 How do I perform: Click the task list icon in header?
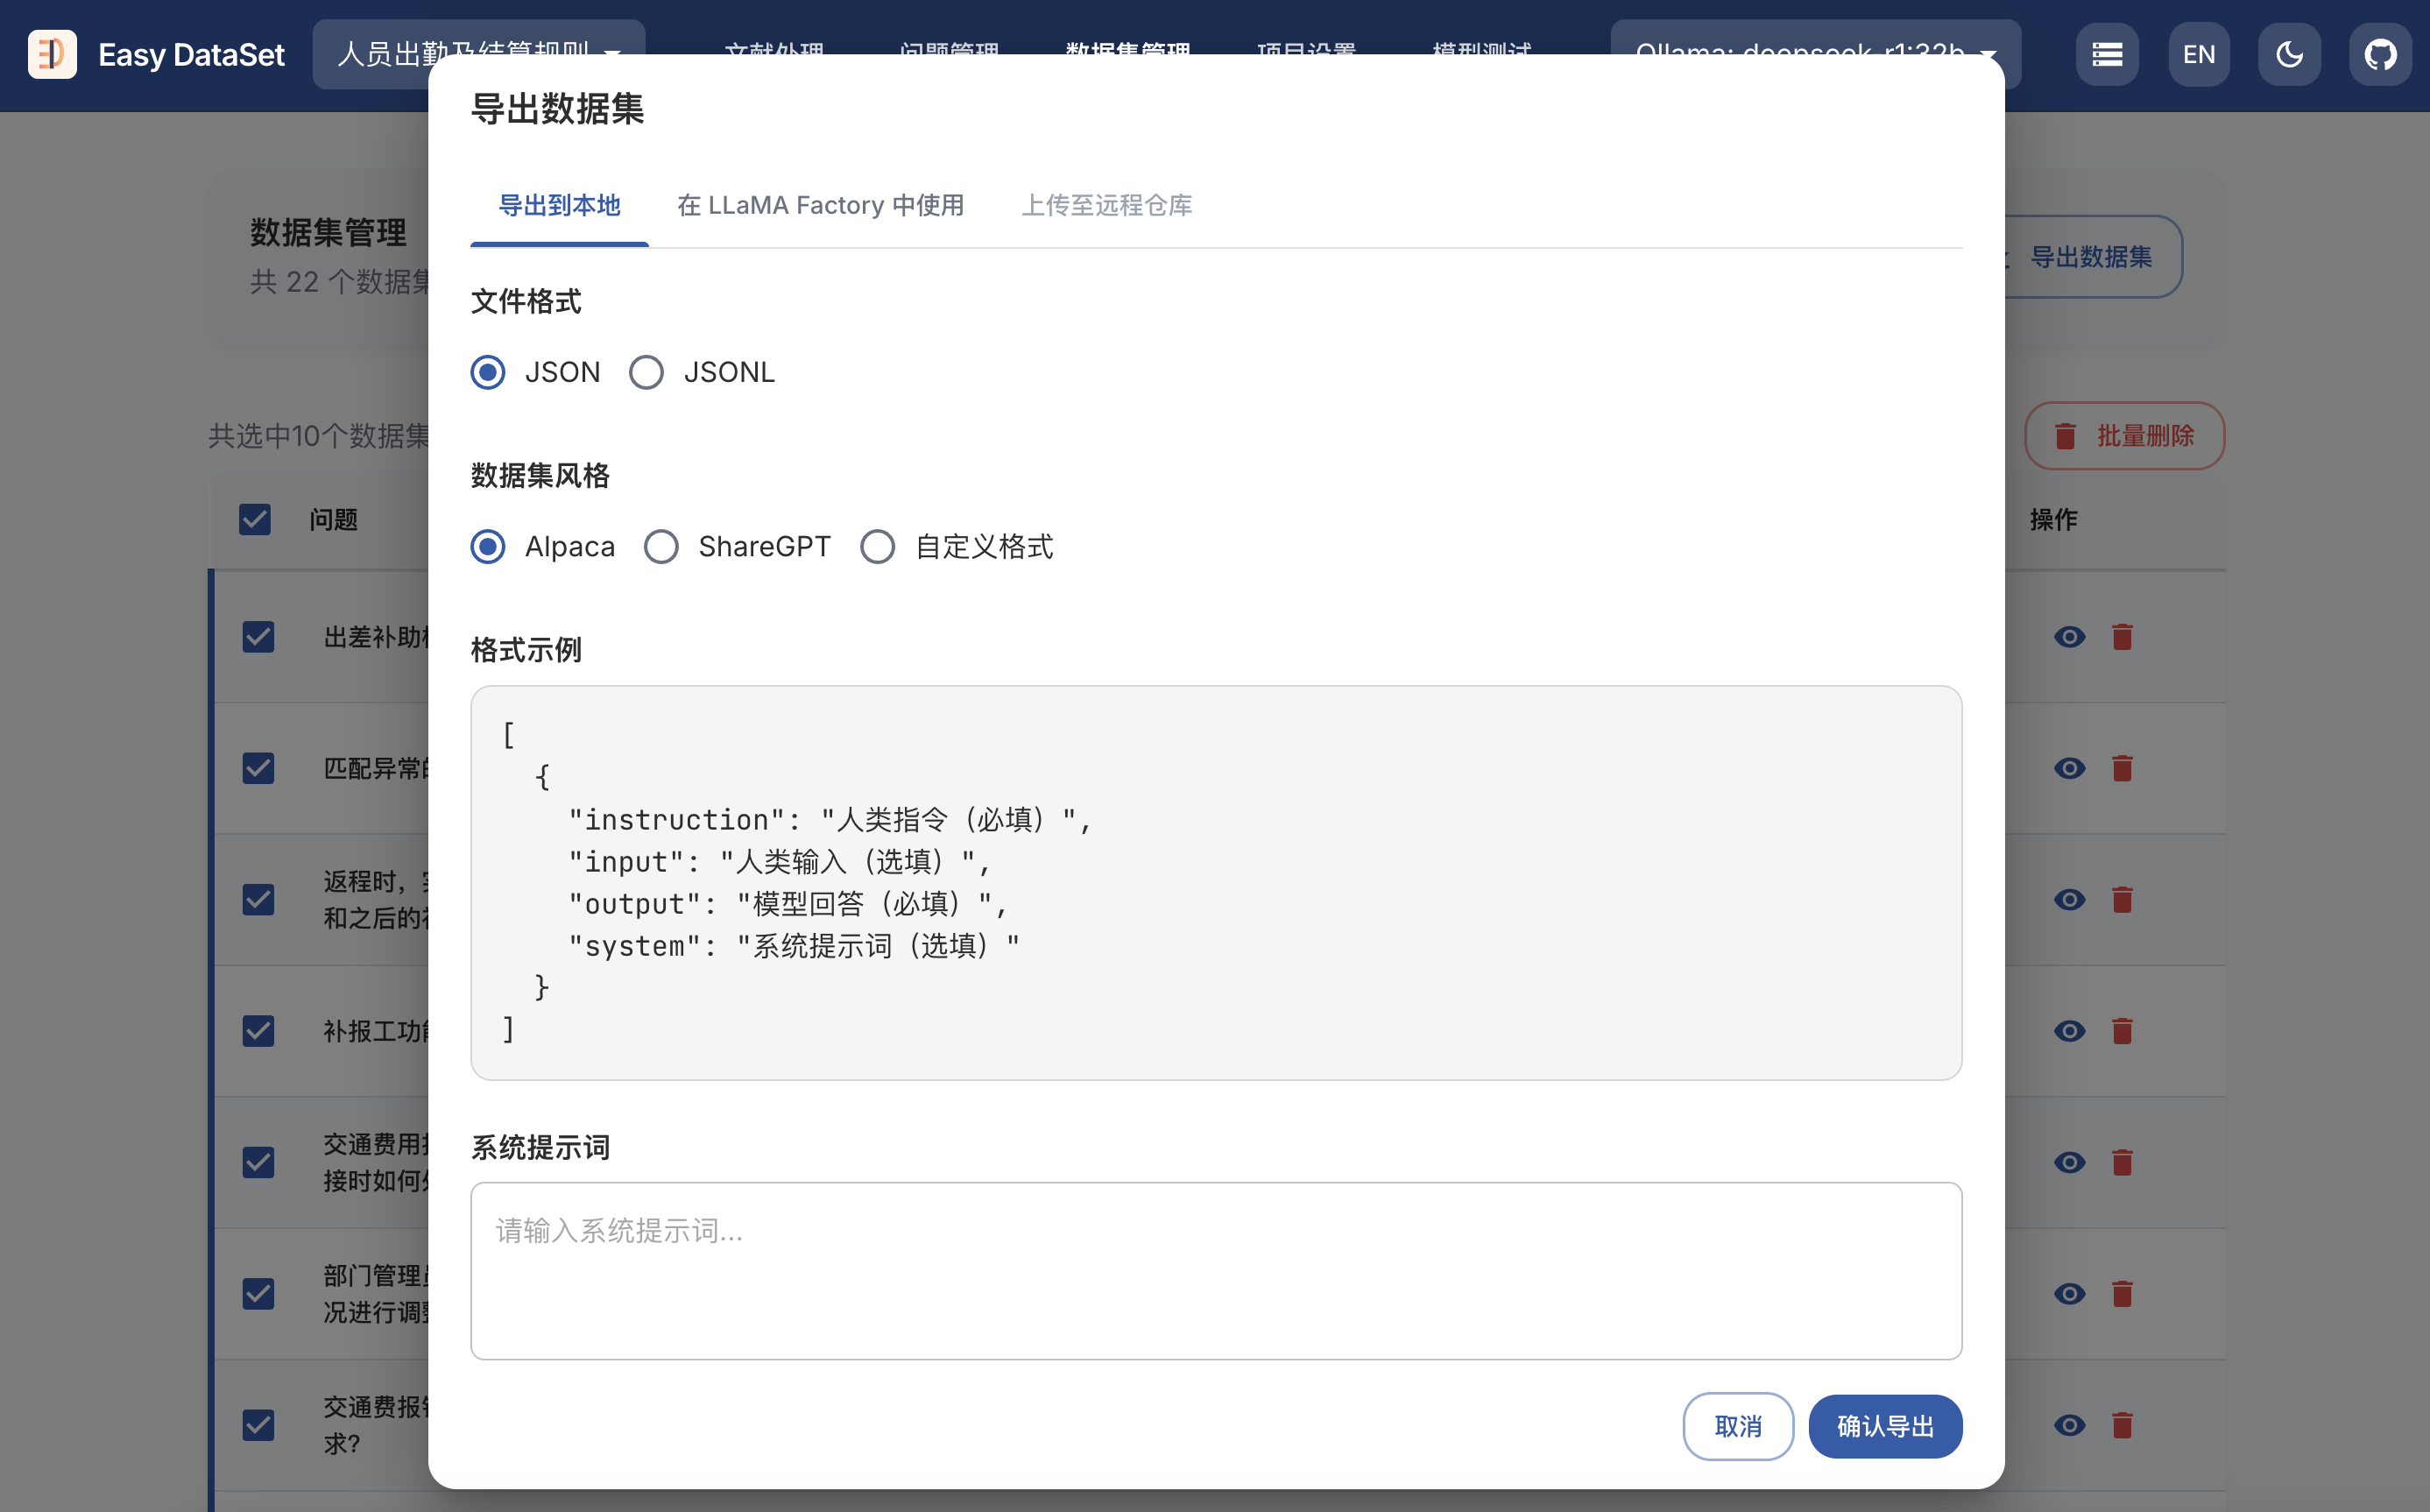(x=2106, y=54)
